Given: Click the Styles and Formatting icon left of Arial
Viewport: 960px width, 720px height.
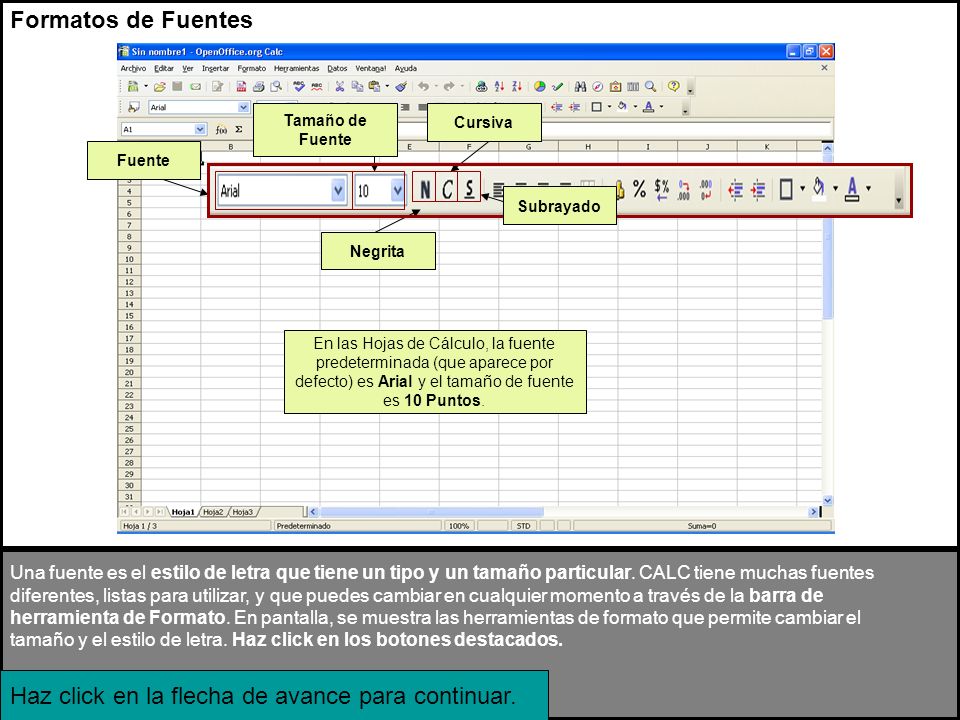Looking at the screenshot, I should [x=133, y=107].
